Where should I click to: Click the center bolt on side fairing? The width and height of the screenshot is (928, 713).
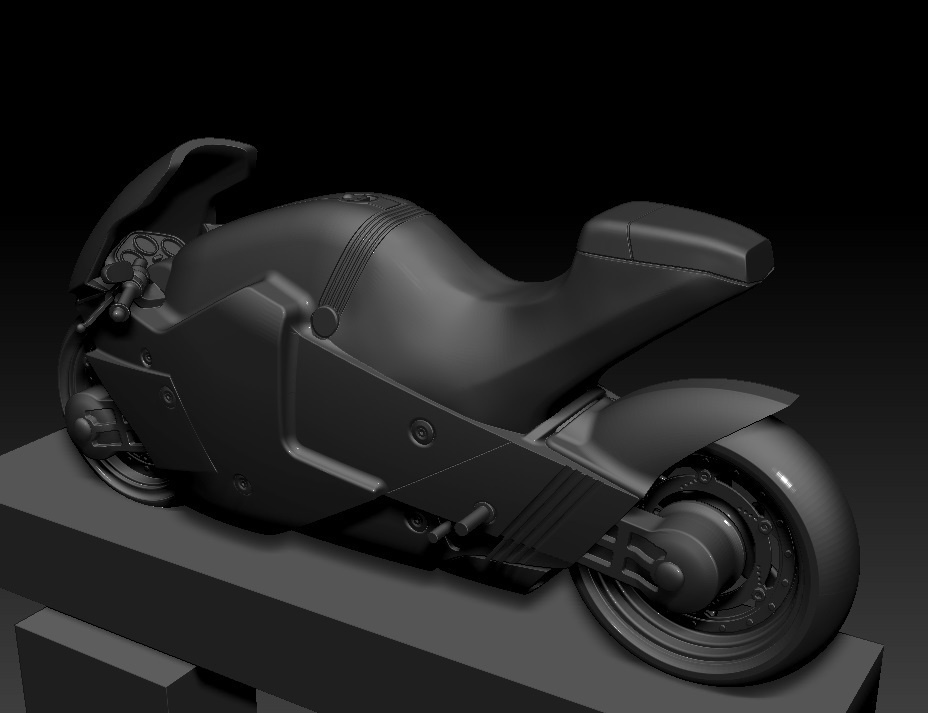pos(421,431)
